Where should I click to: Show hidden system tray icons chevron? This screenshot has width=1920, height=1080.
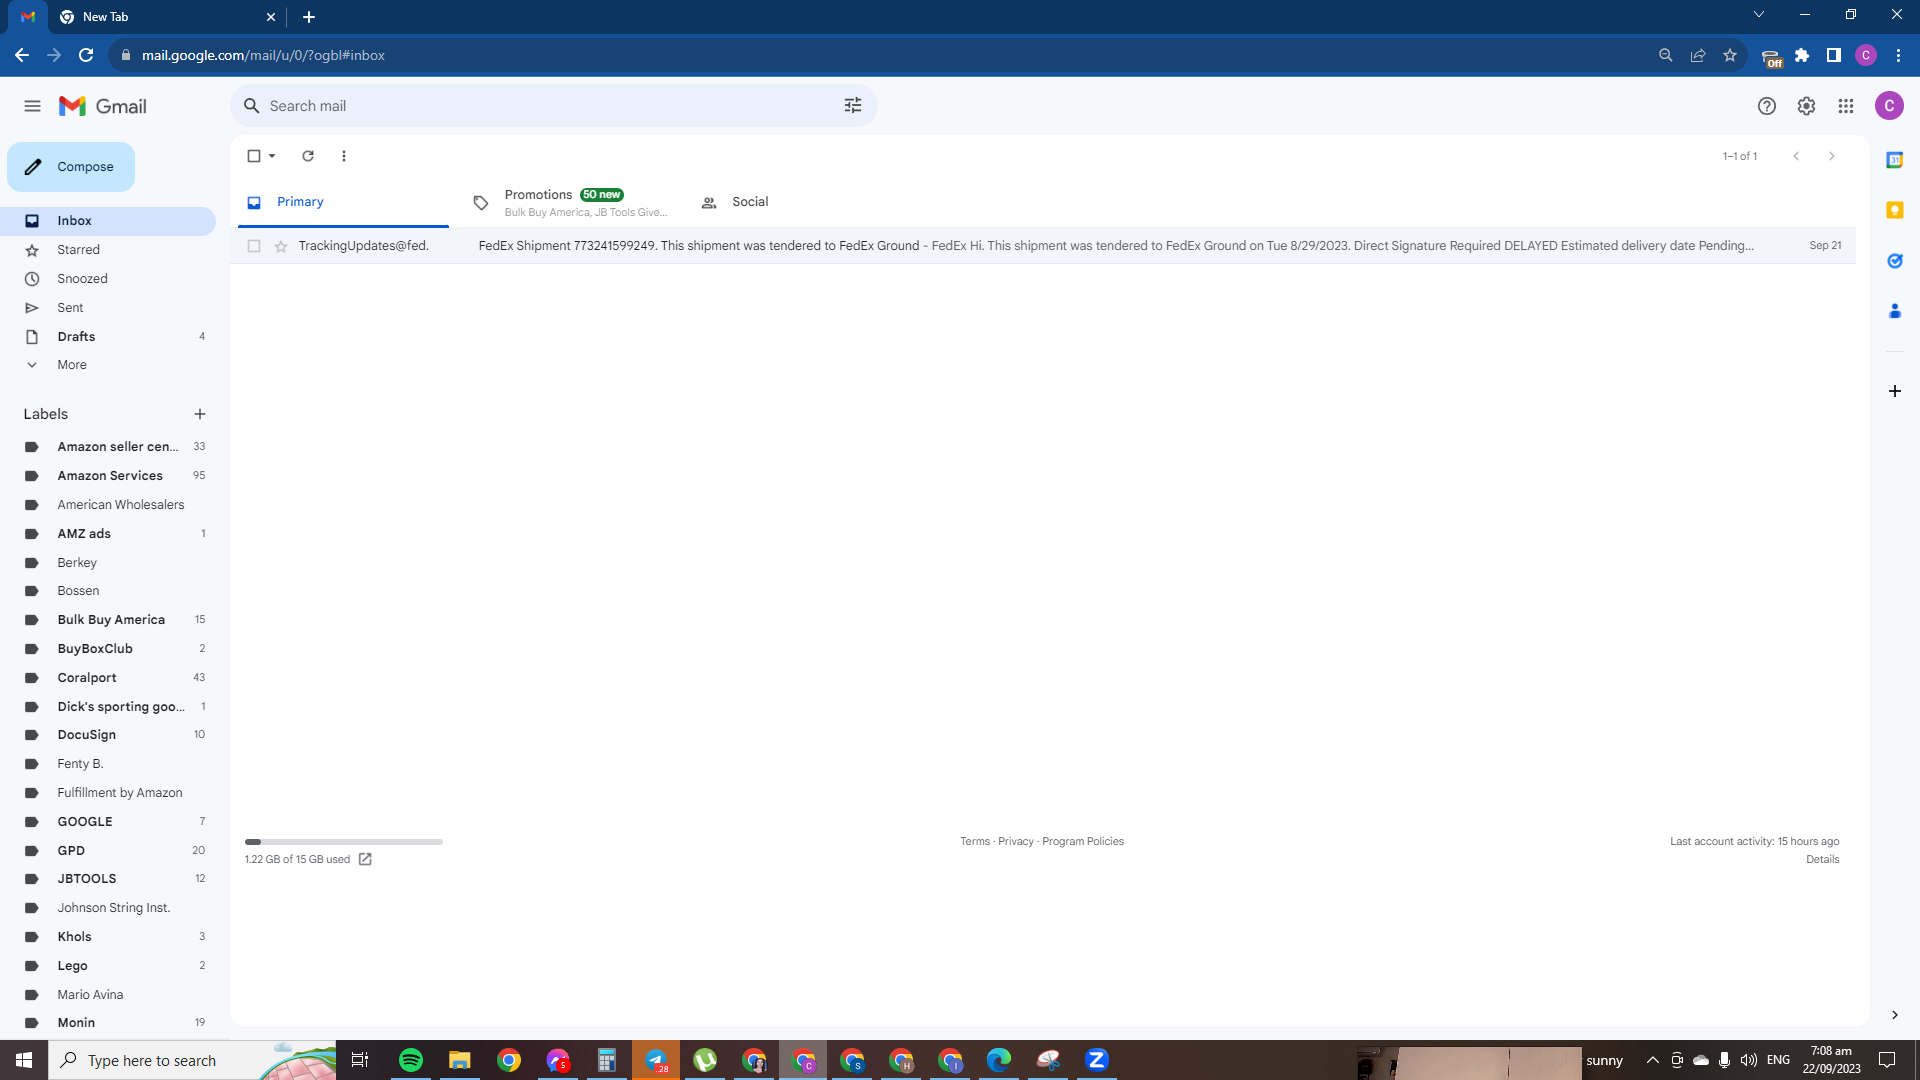[1653, 1060]
